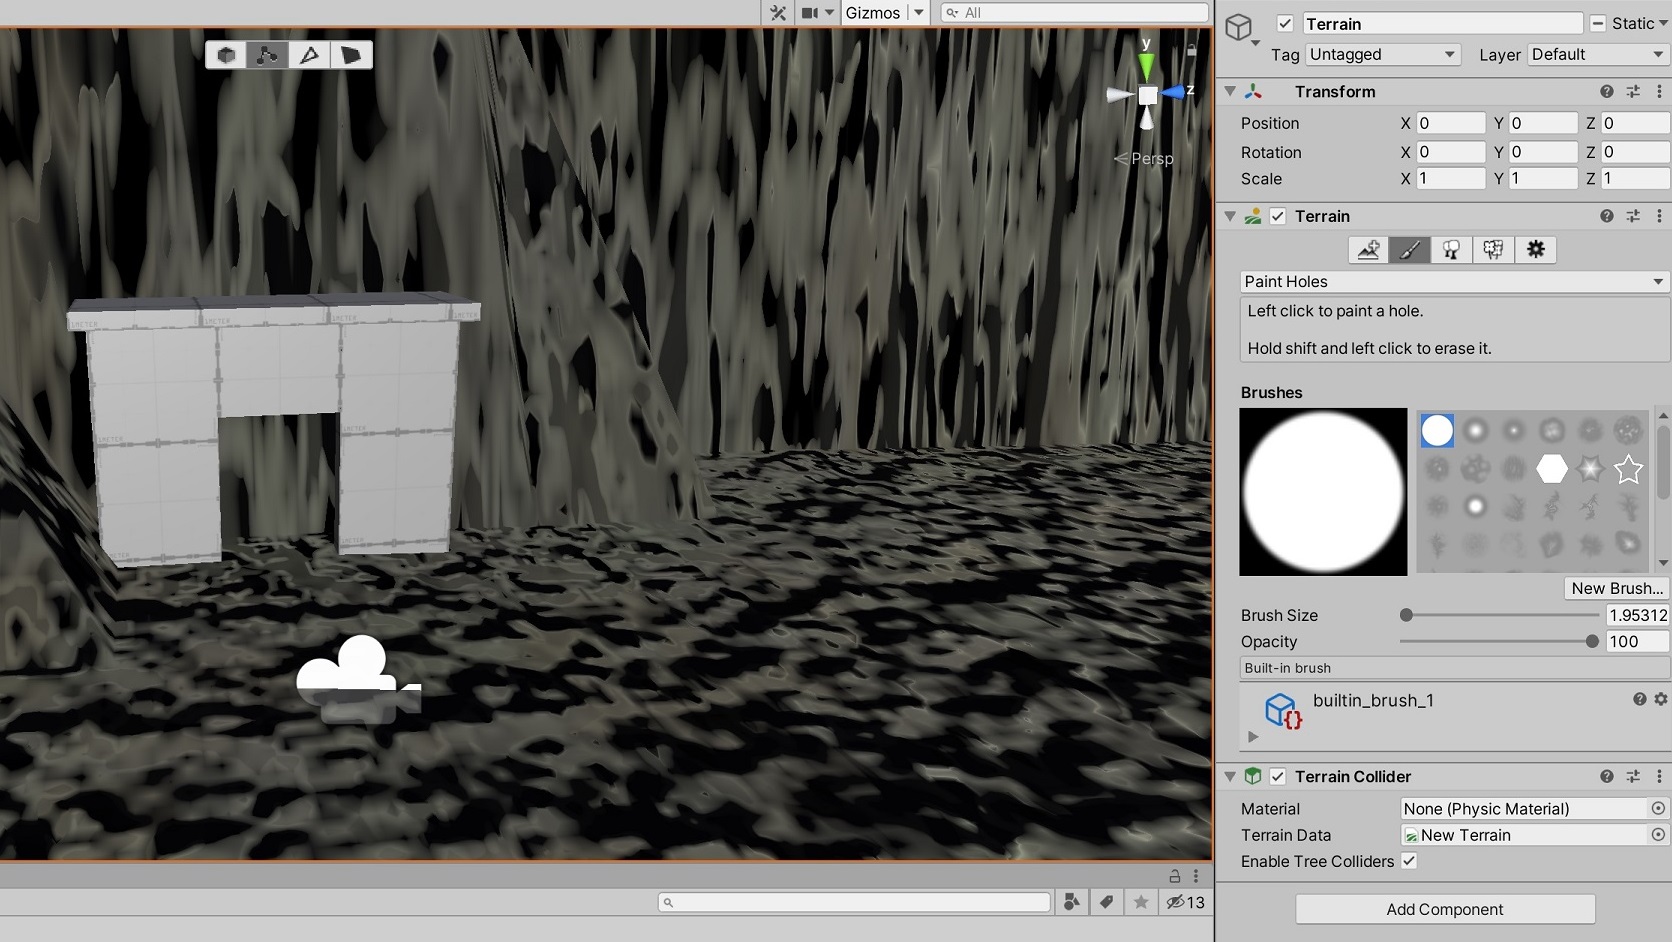
Task: Click the scene search field labeled All
Action: (1075, 13)
